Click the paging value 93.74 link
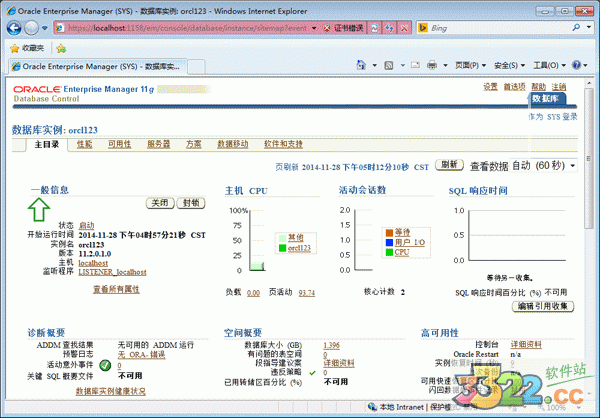The height and width of the screenshot is (418, 600). (x=307, y=293)
